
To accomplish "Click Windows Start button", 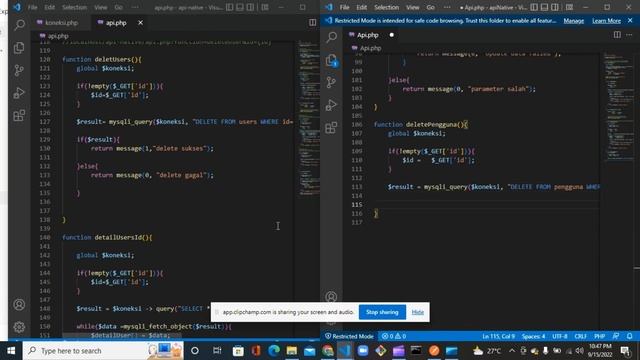I will pos(11,351).
